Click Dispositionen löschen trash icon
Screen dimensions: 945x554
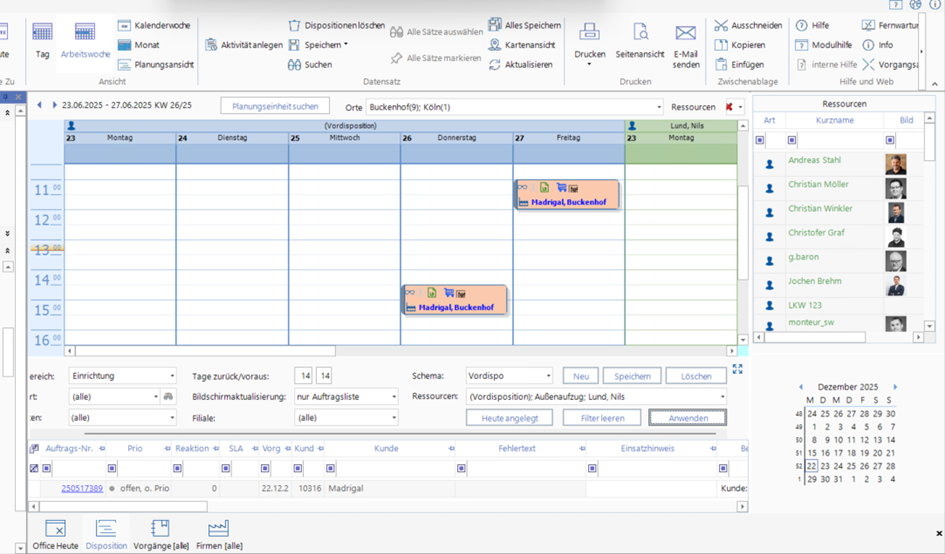tap(295, 25)
